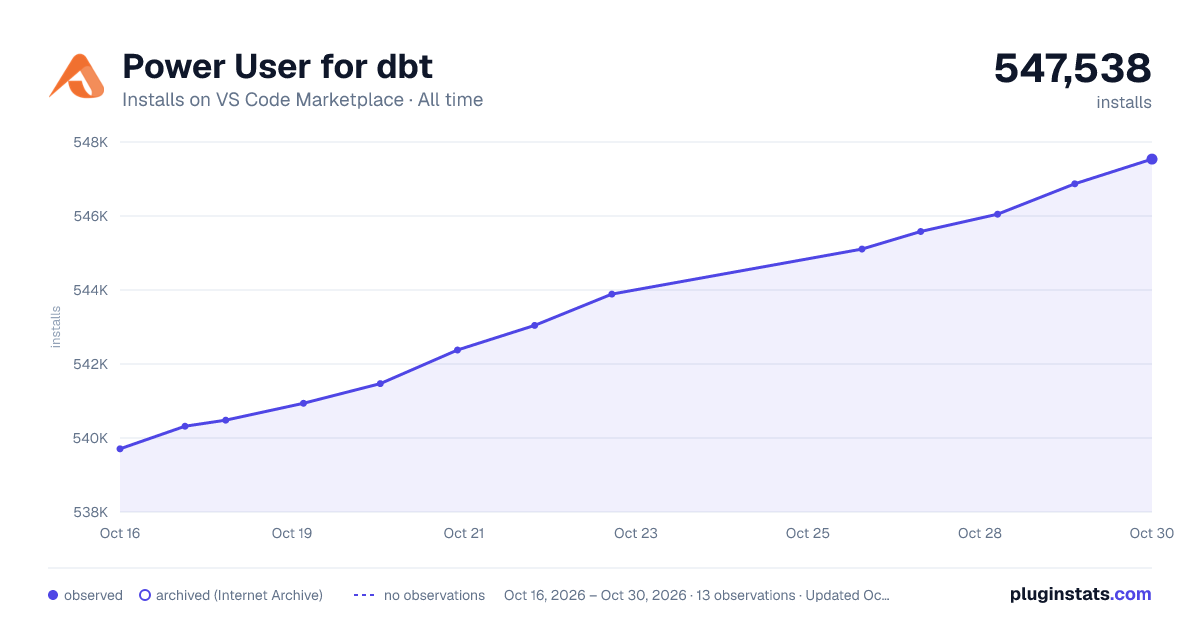Click the orange Power User for dbt logo

click(76, 76)
